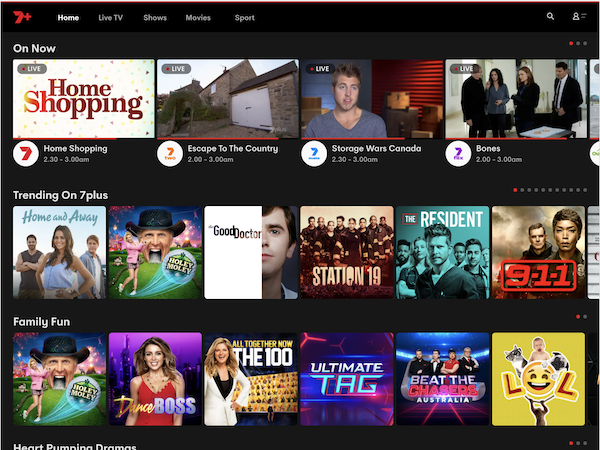Click the 7flix channel logo
This screenshot has height=450, width=600.
[x=458, y=154]
